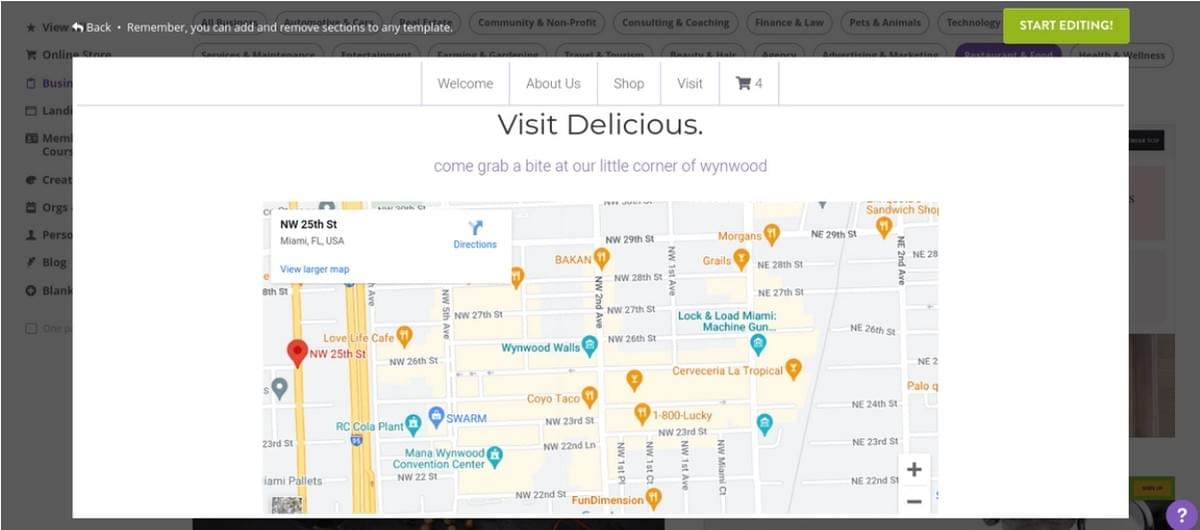Select the Wynwood Walls museum marker
The width and height of the screenshot is (1200, 530).
[x=590, y=346]
